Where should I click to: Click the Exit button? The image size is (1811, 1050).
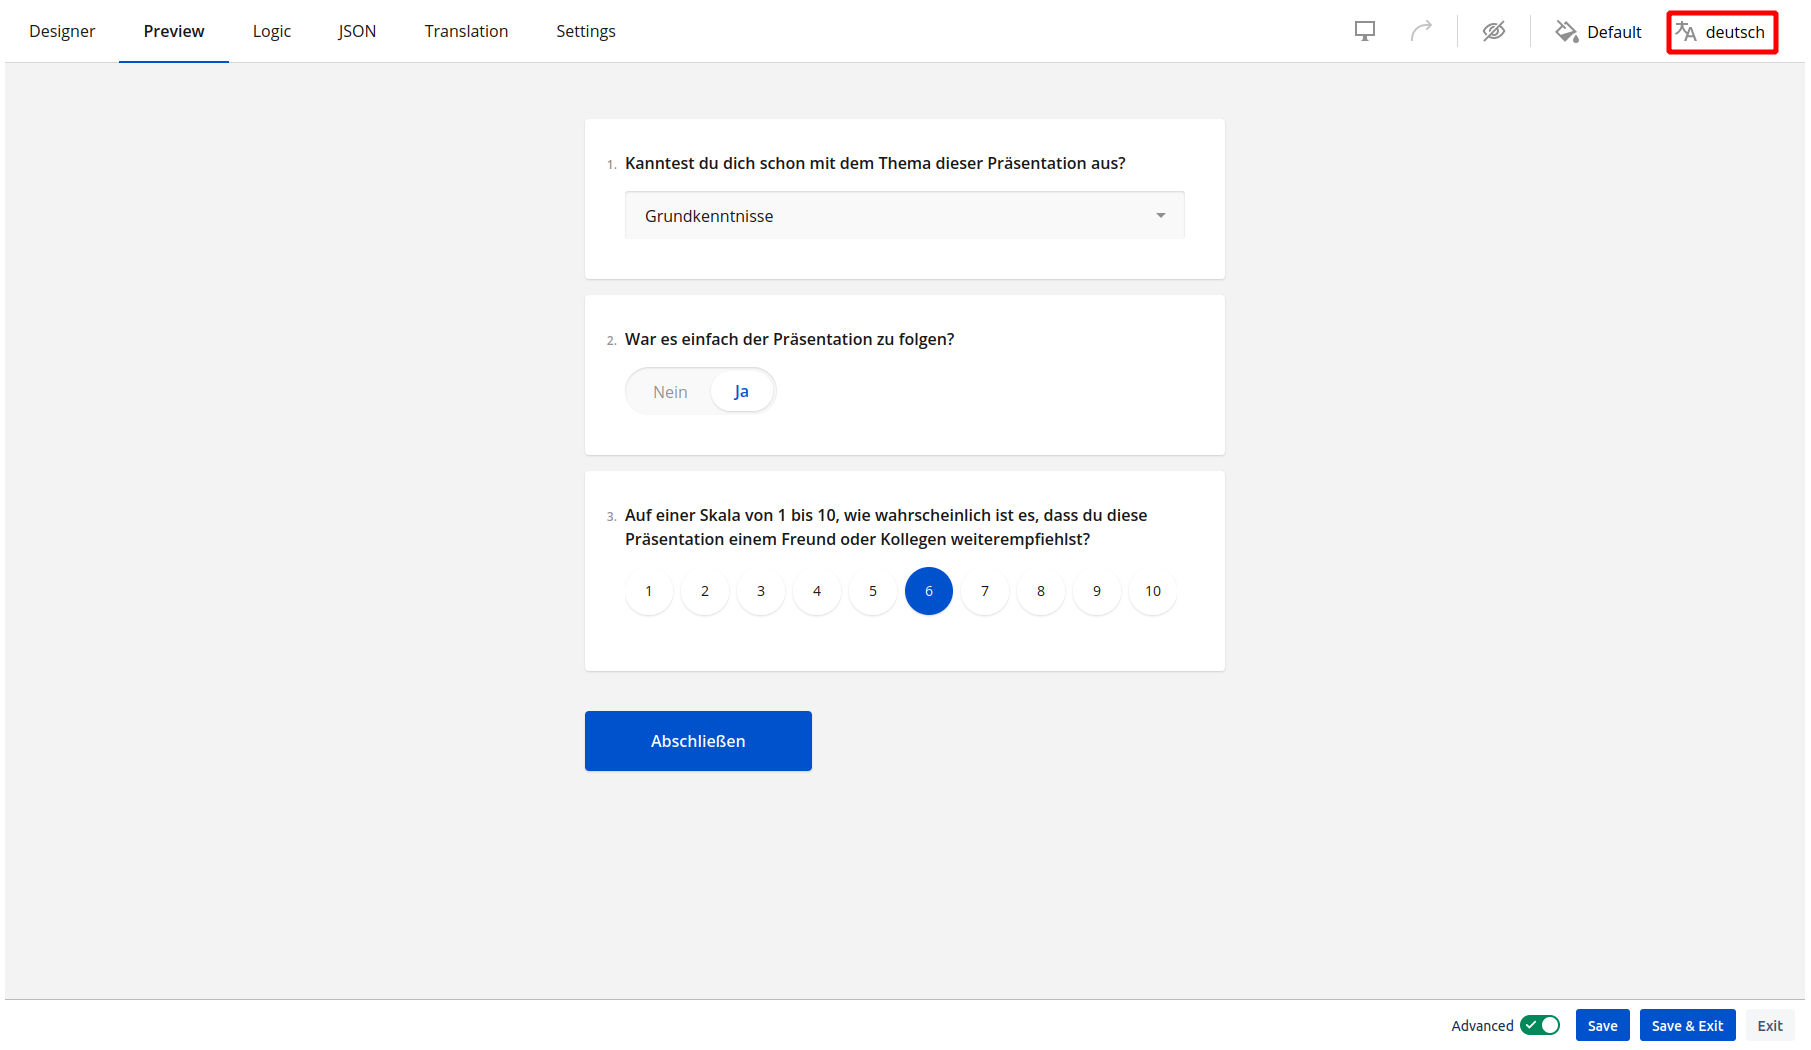(x=1769, y=1025)
